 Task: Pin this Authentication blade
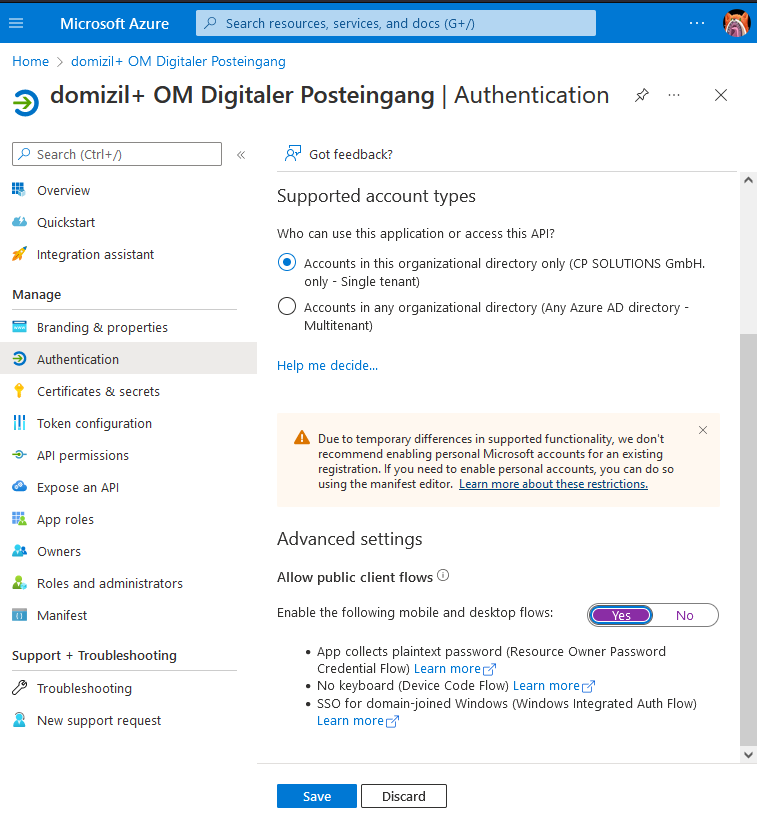pos(642,95)
